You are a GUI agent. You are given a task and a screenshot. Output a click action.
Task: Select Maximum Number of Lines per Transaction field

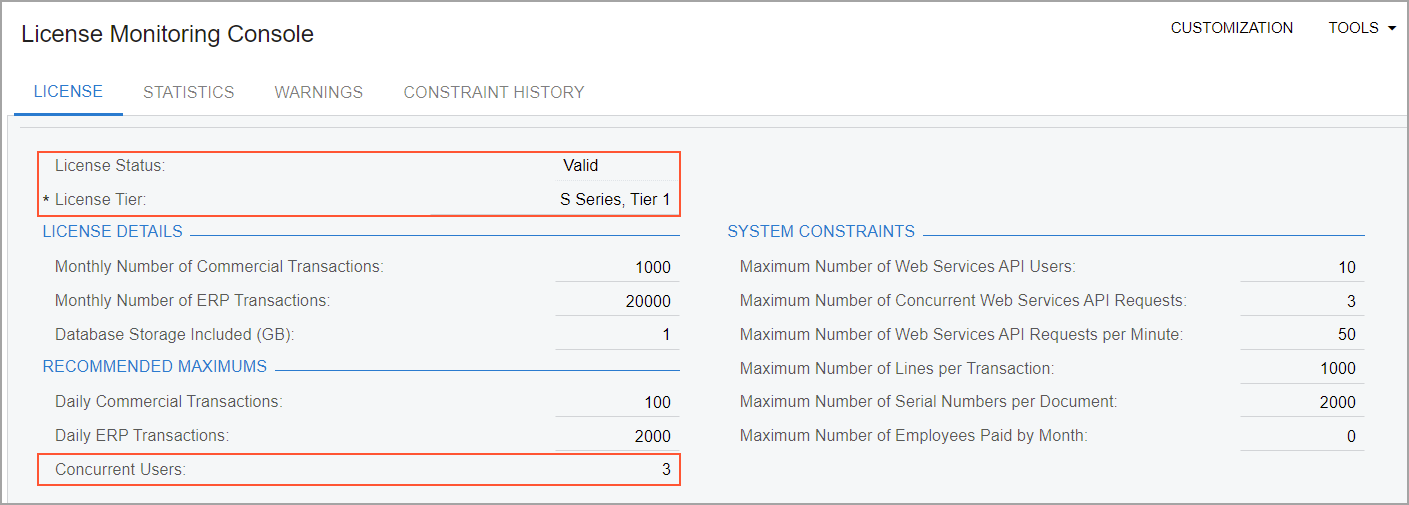[x=1301, y=369]
